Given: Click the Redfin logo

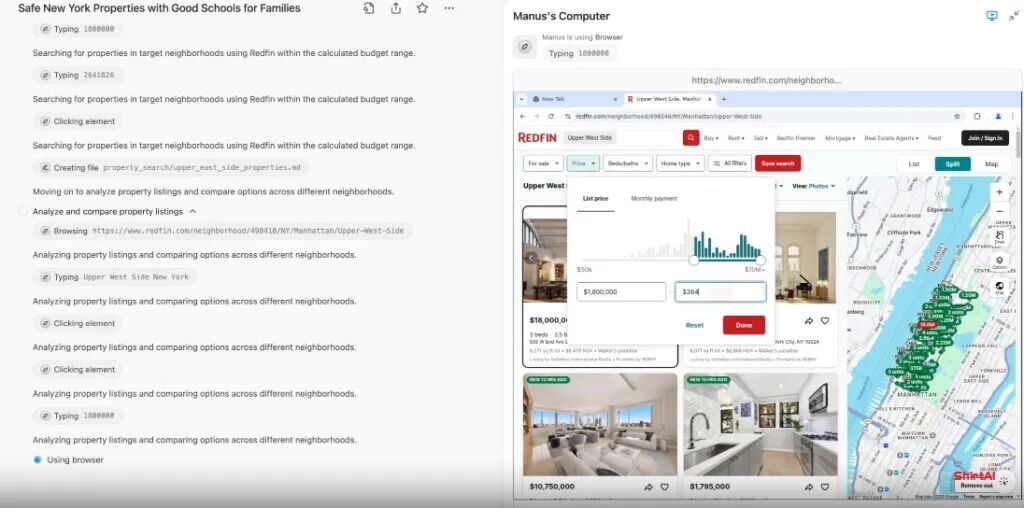Looking at the screenshot, I should tap(537, 138).
